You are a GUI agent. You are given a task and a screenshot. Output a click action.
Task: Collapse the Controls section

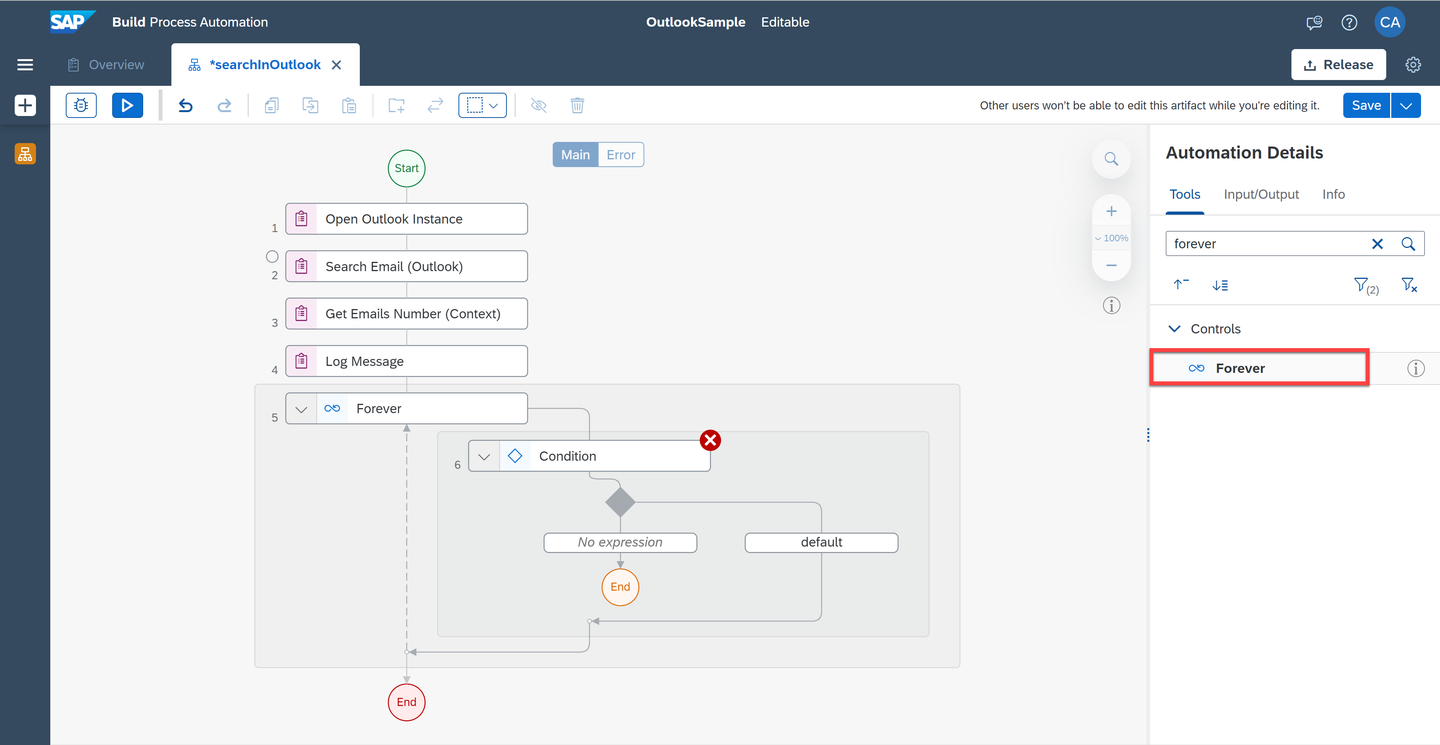click(x=1174, y=329)
